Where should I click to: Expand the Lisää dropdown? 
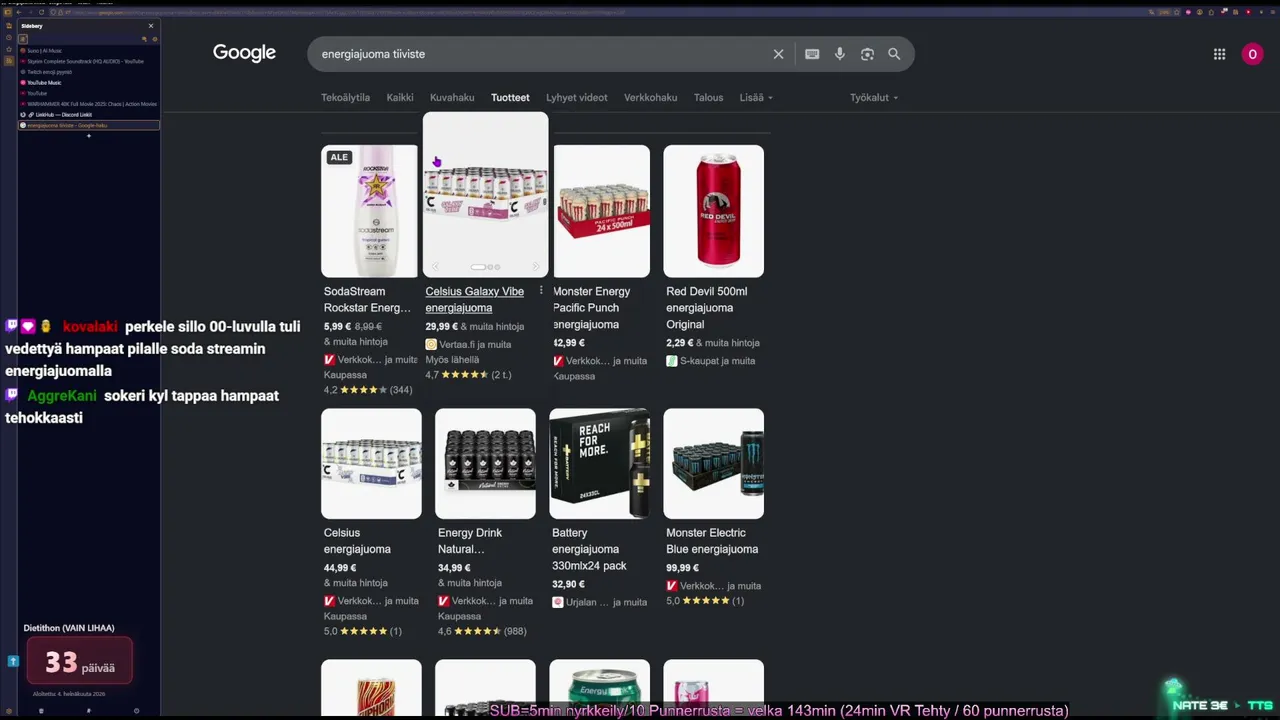click(x=756, y=98)
